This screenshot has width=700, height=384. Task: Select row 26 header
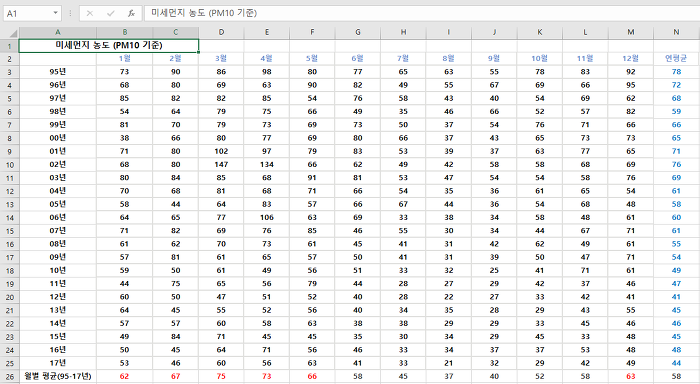click(9, 377)
